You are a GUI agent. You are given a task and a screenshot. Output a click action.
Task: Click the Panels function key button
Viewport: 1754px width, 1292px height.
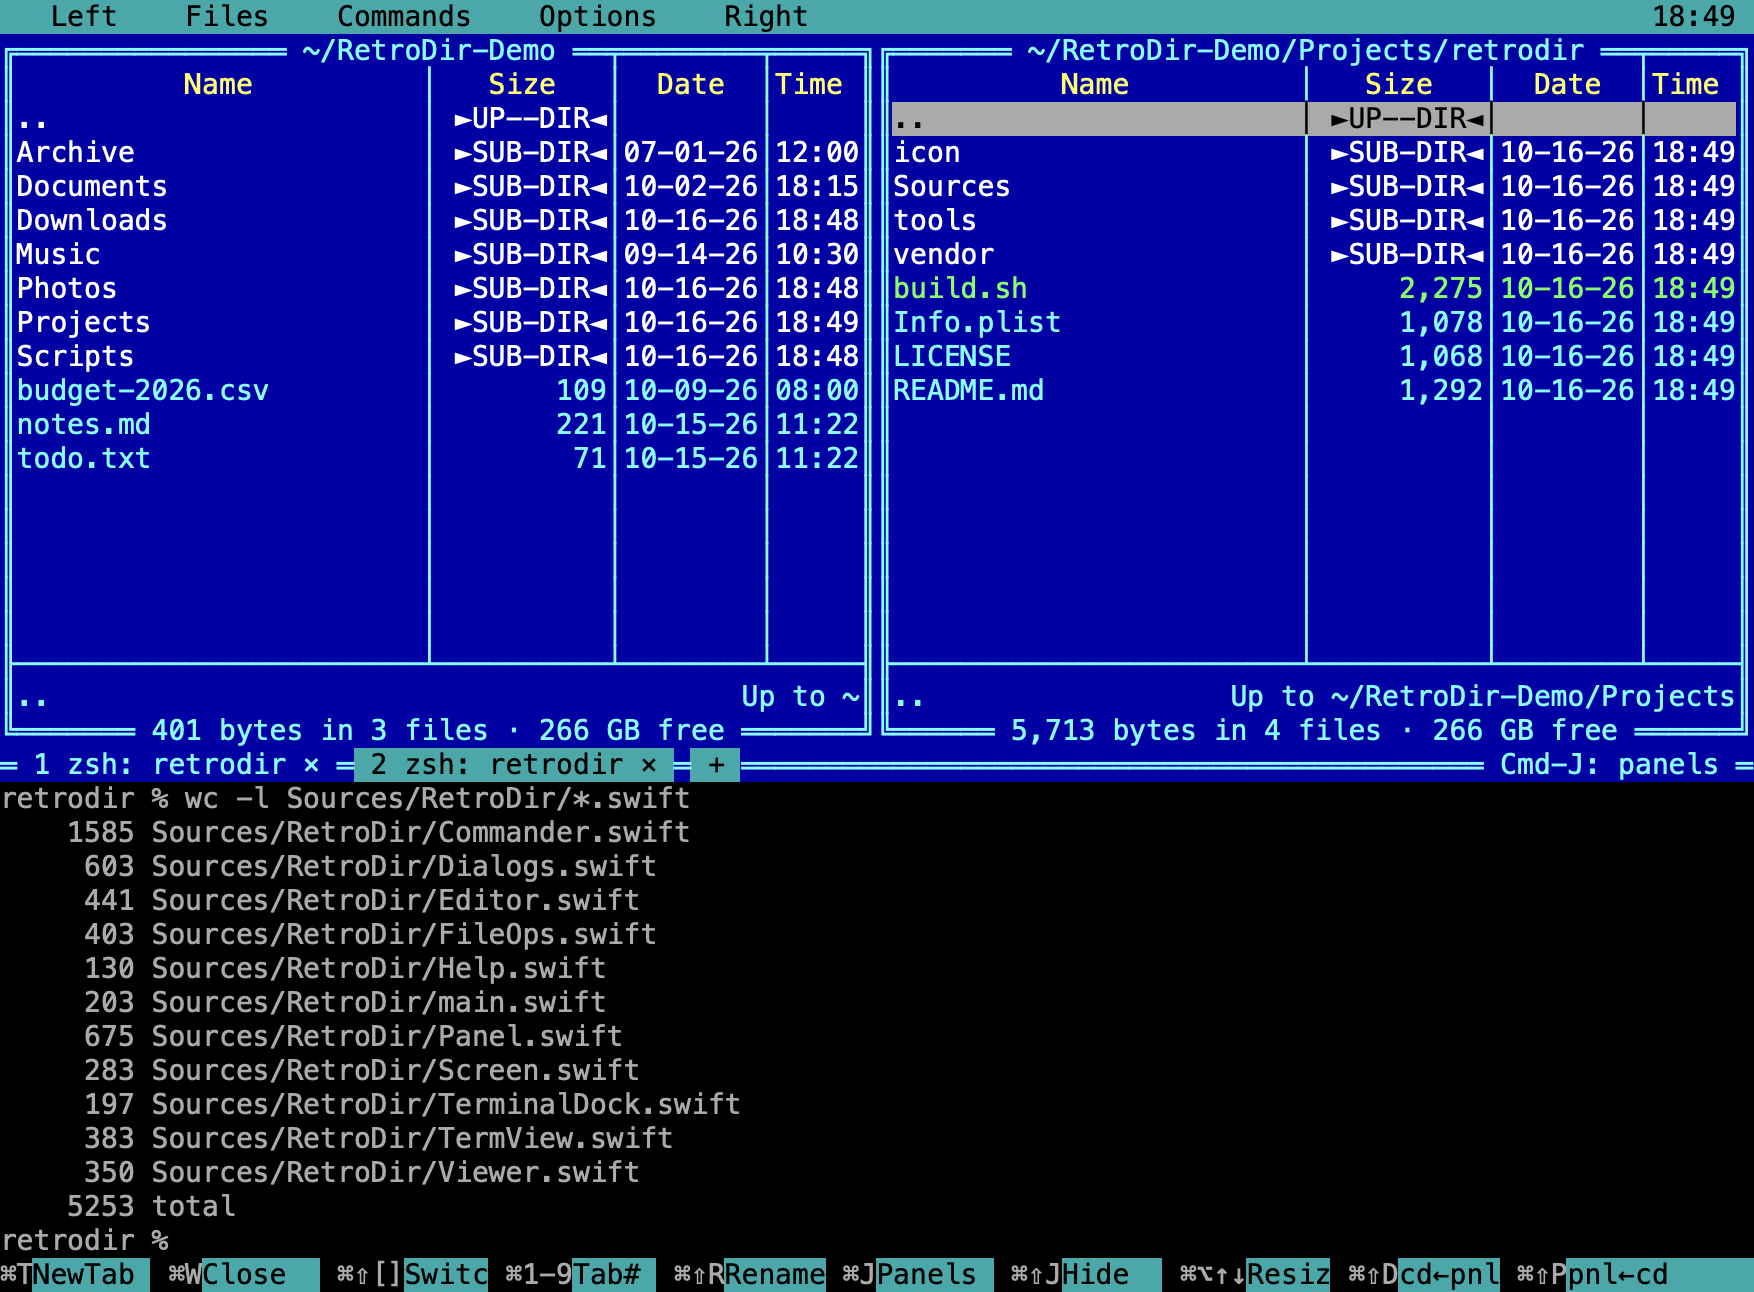[917, 1275]
